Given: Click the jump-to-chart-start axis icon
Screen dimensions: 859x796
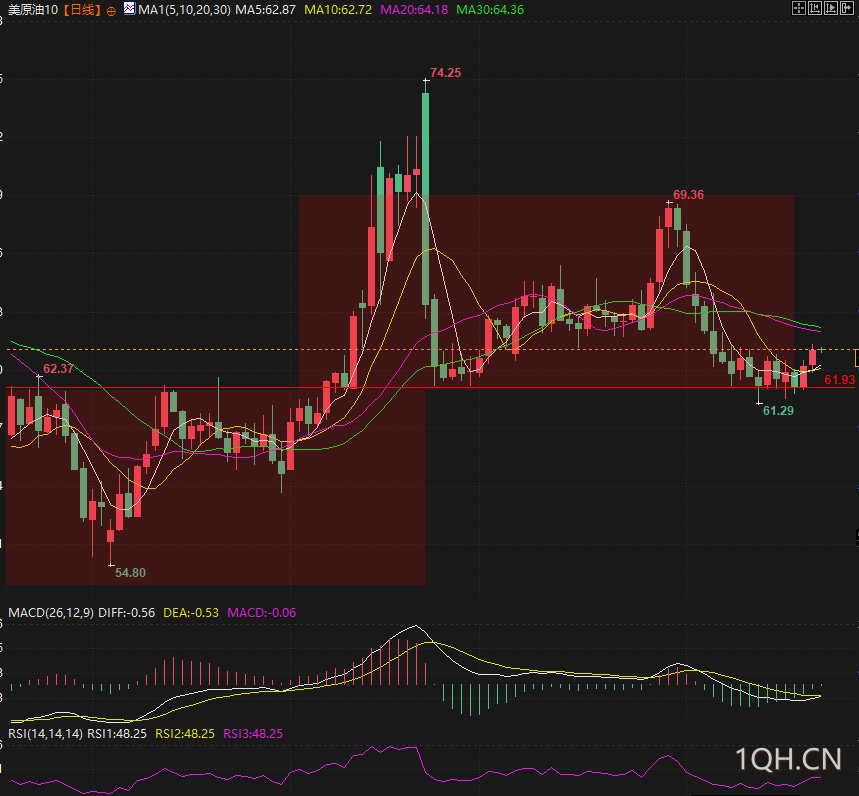Looking at the screenshot, I should pos(815,9).
